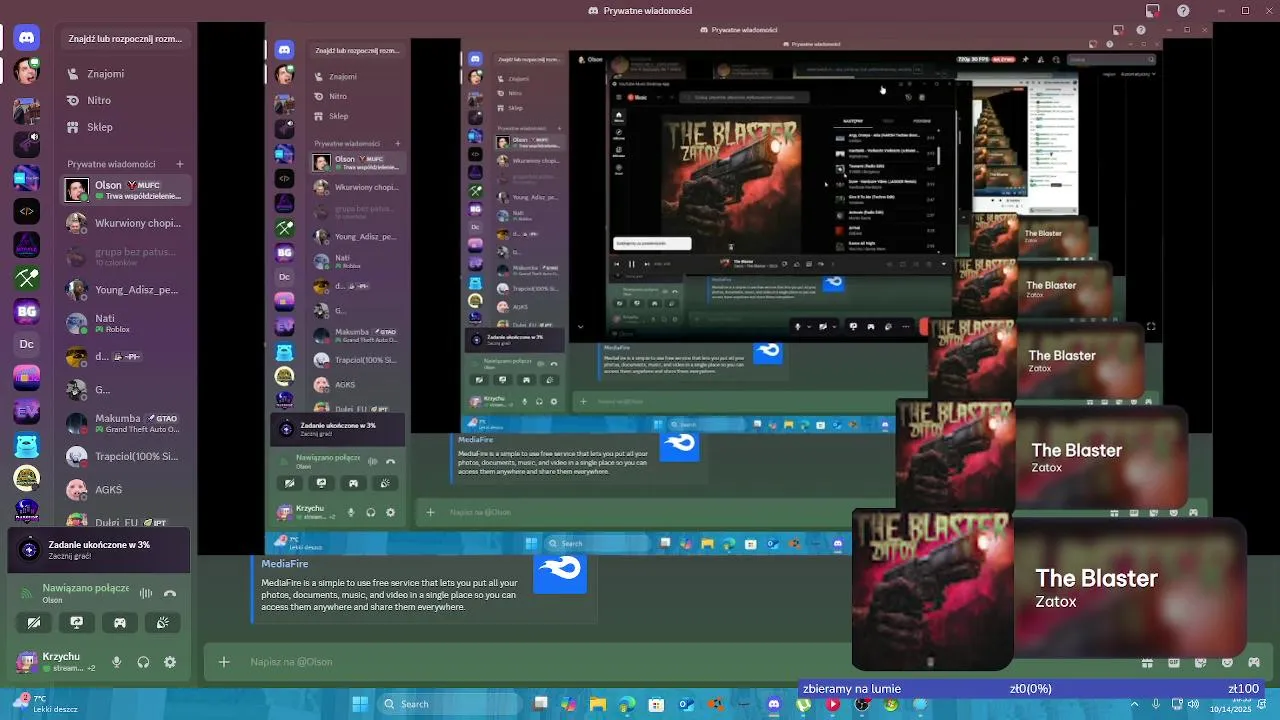The image size is (1280, 720).
Task: Open the Trapciol(100% Si... conversation
Action: pyautogui.click(x=125, y=456)
